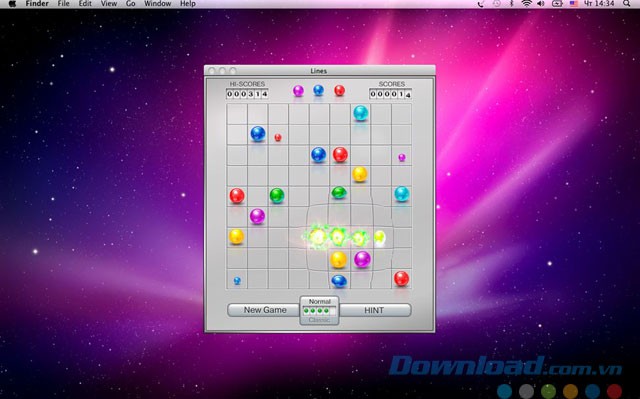The height and width of the screenshot is (399, 640).
Task: Open the Apple menu
Action: [12, 4]
